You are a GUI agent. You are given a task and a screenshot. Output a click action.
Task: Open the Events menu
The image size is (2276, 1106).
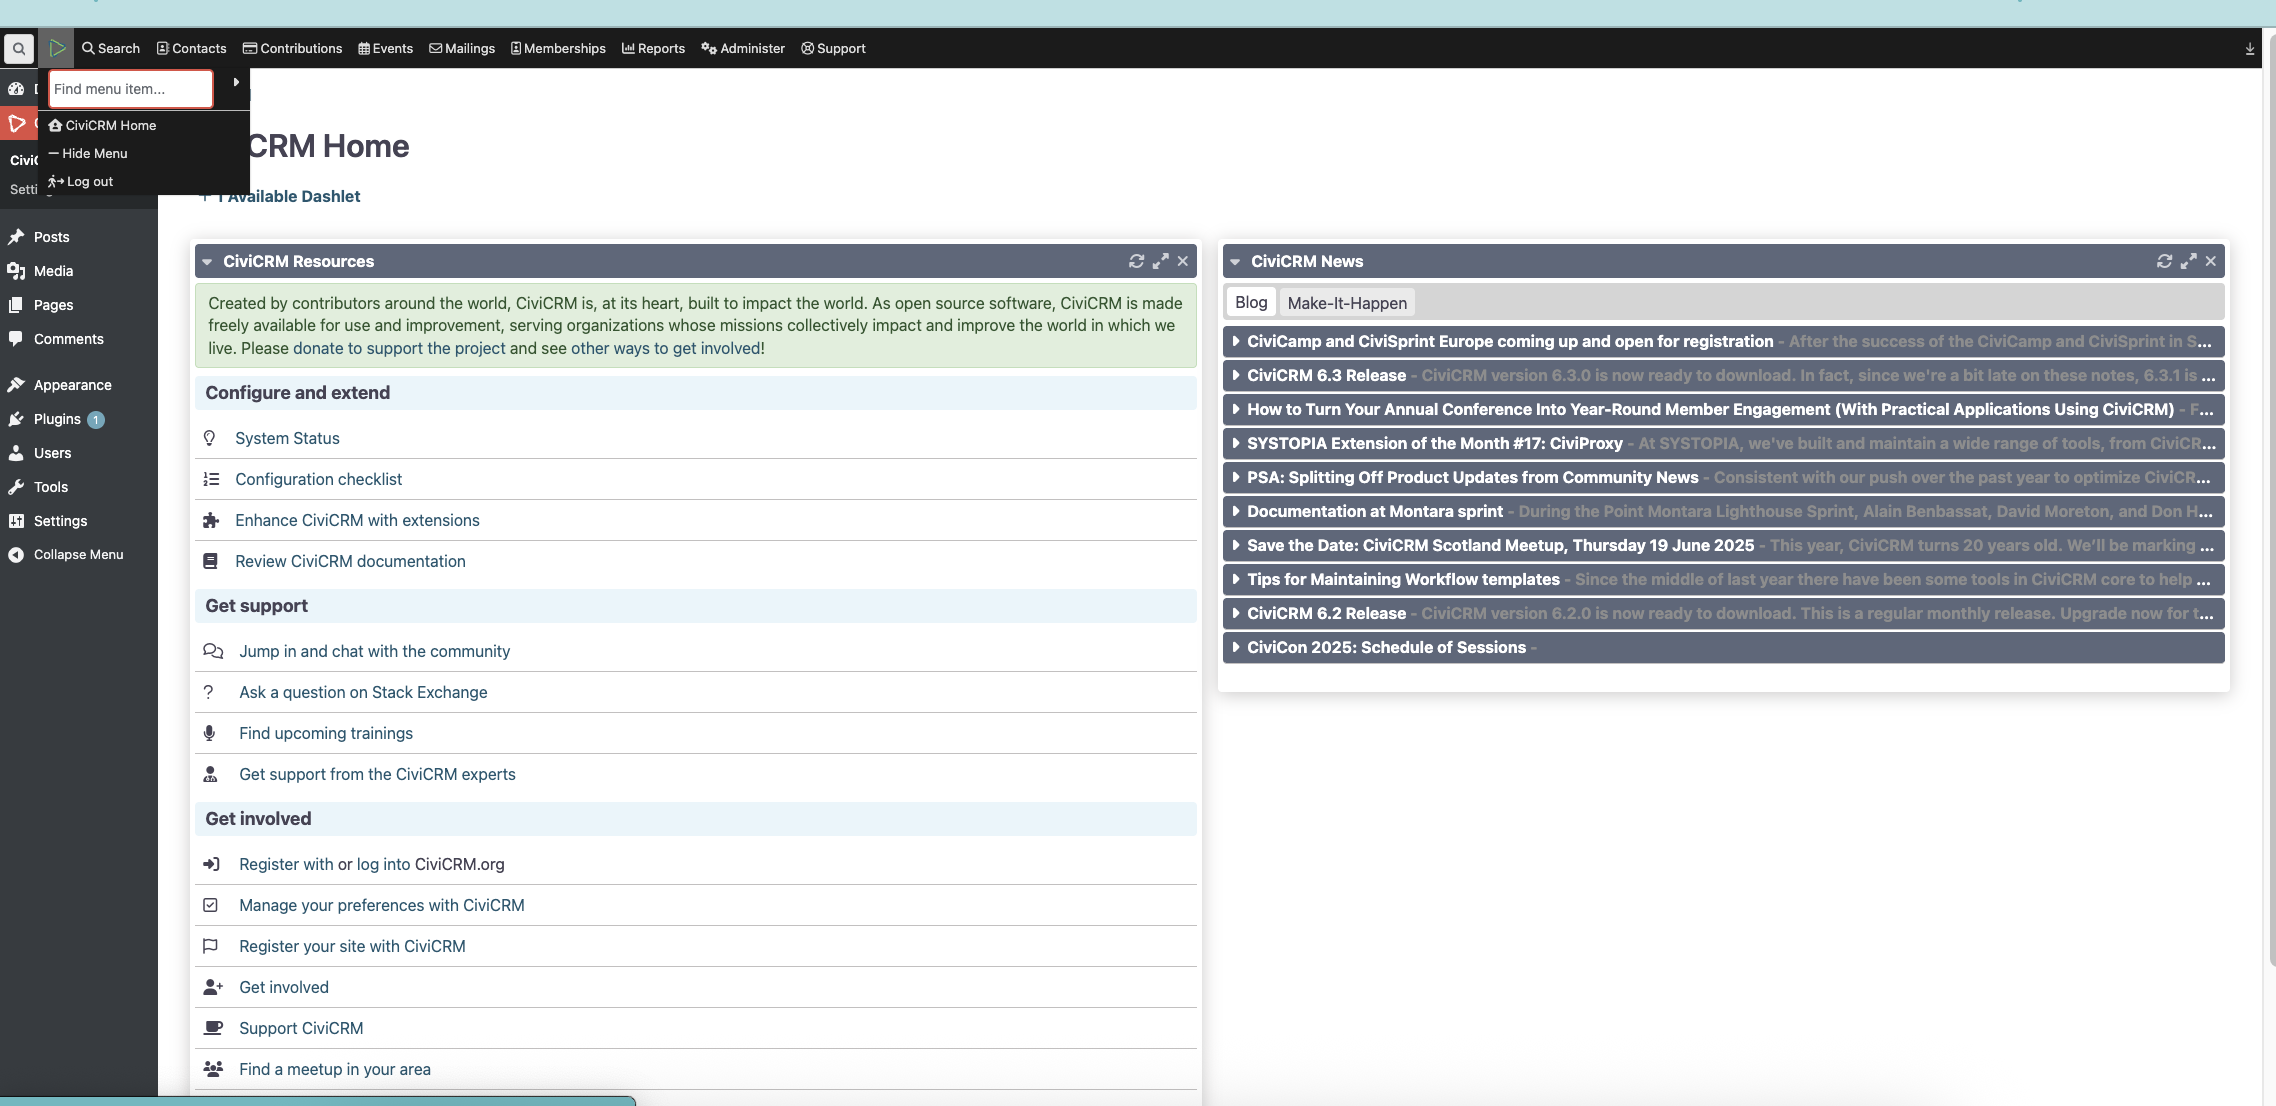[x=385, y=48]
